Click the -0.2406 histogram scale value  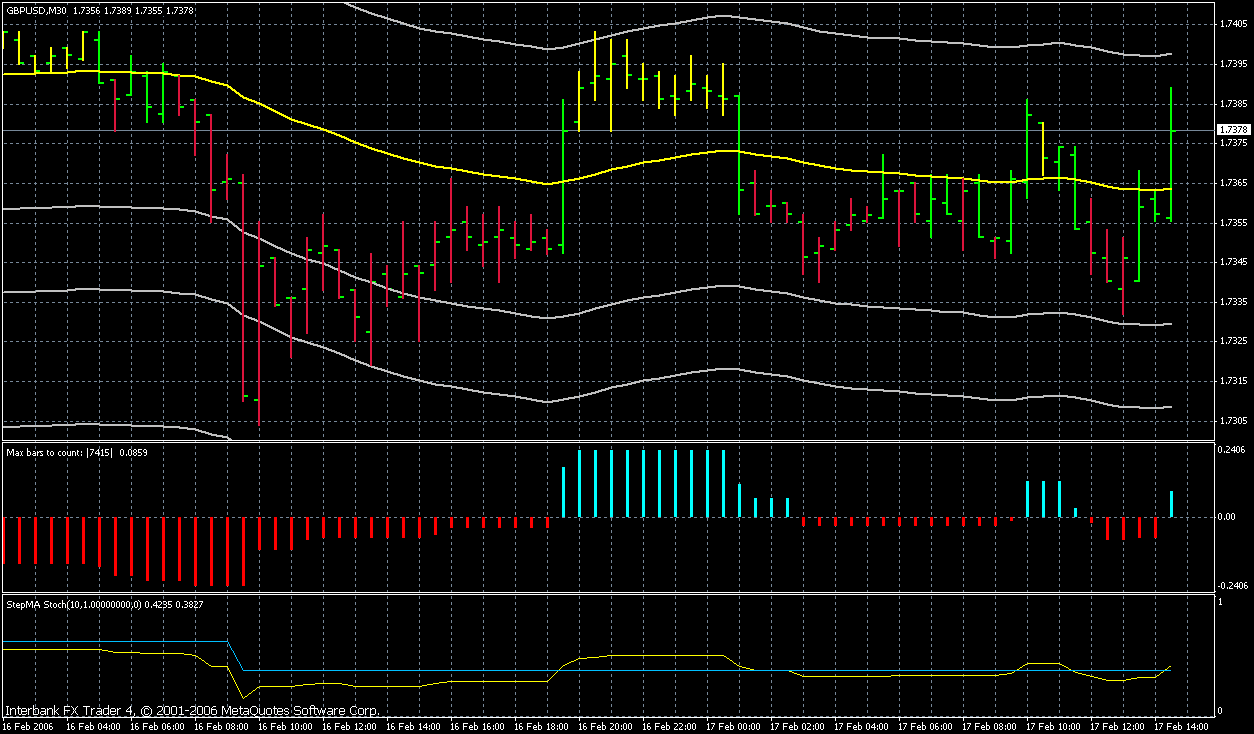click(x=1231, y=586)
